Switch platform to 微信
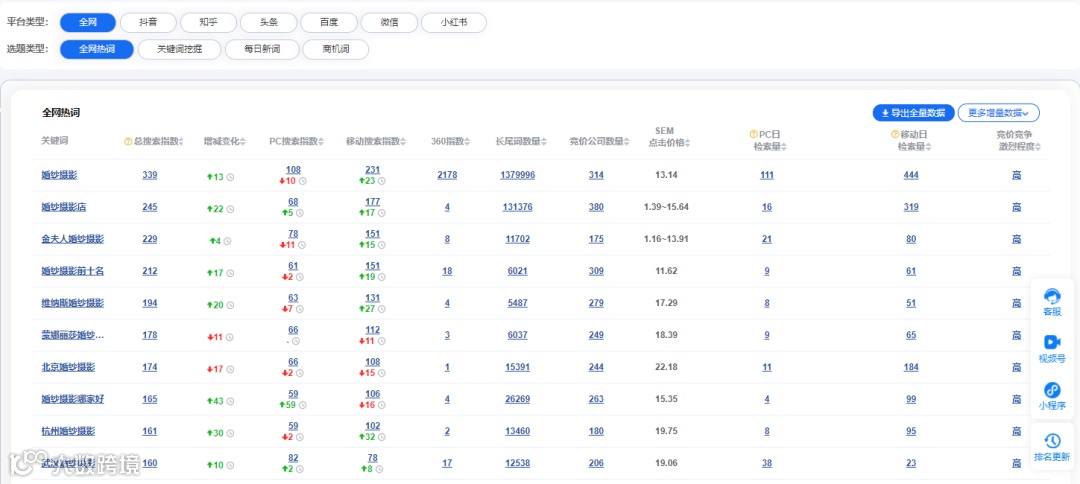1080x484 pixels. click(x=388, y=23)
